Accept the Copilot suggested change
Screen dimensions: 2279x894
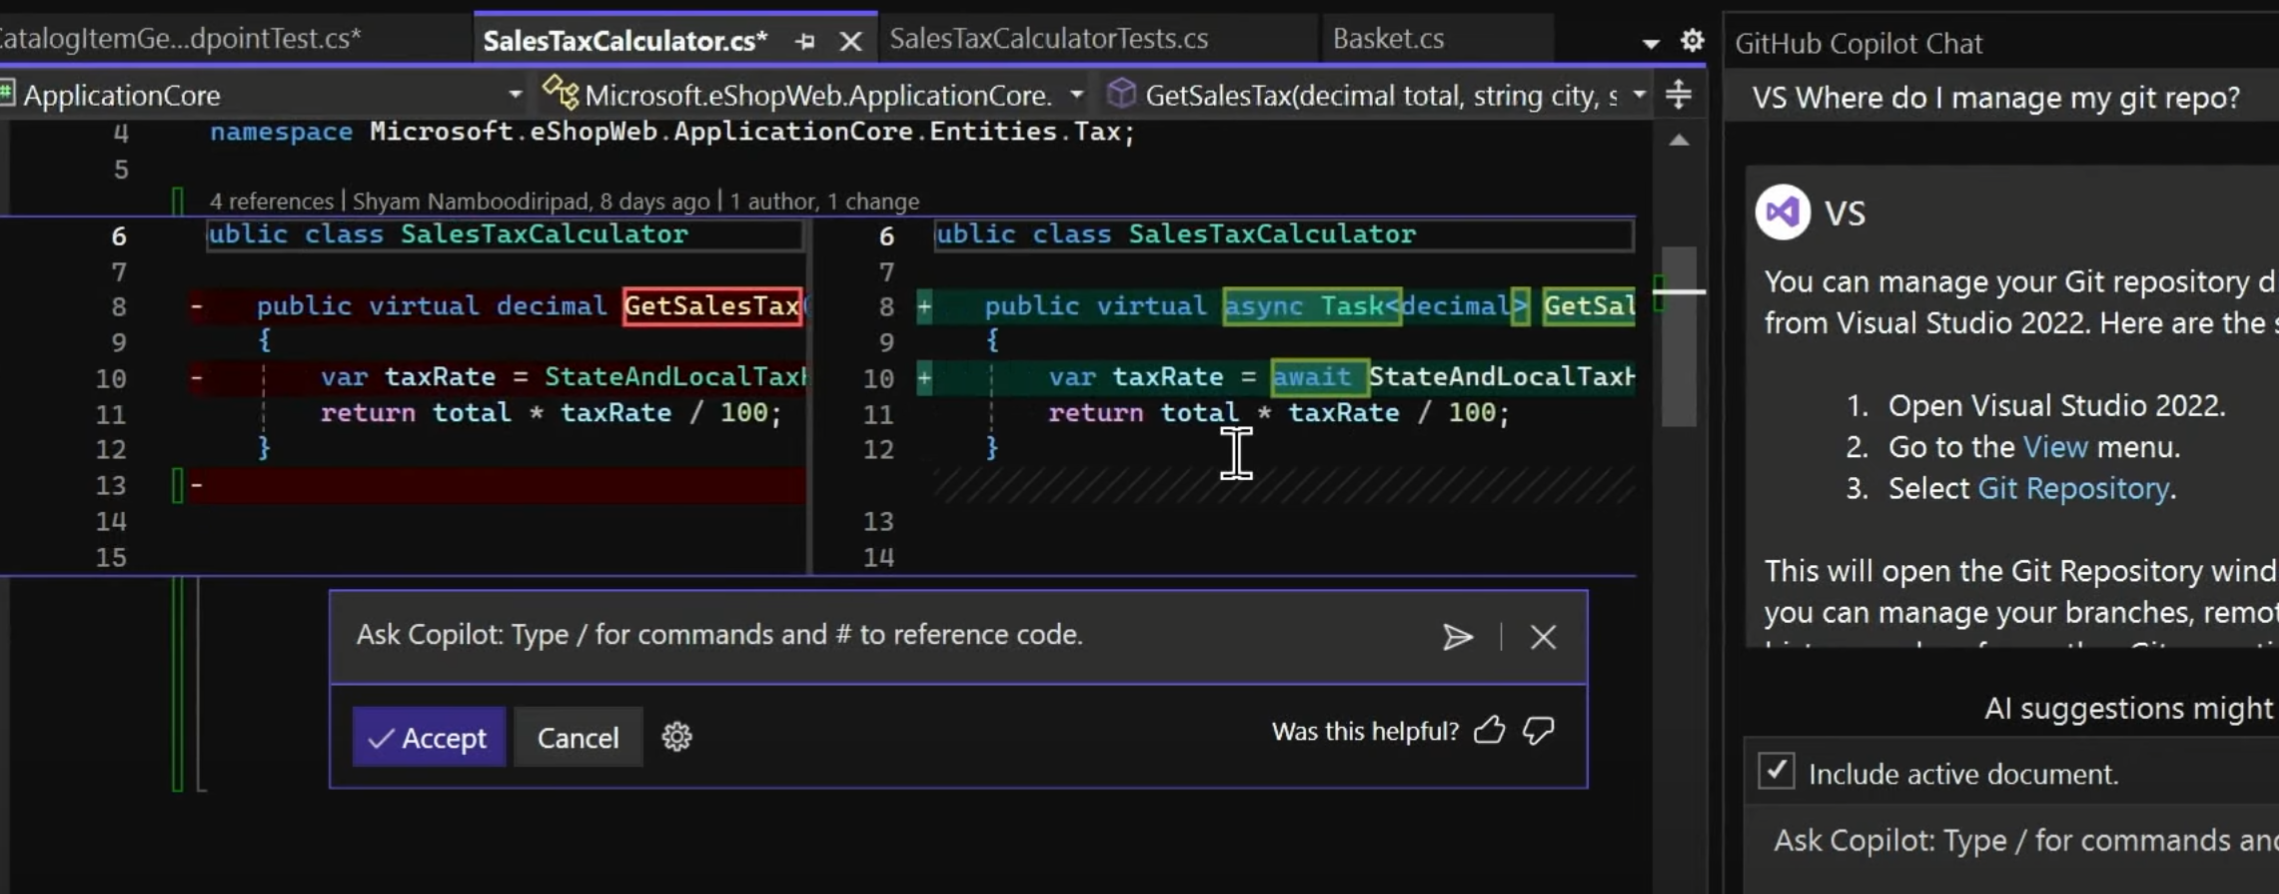pyautogui.click(x=428, y=738)
